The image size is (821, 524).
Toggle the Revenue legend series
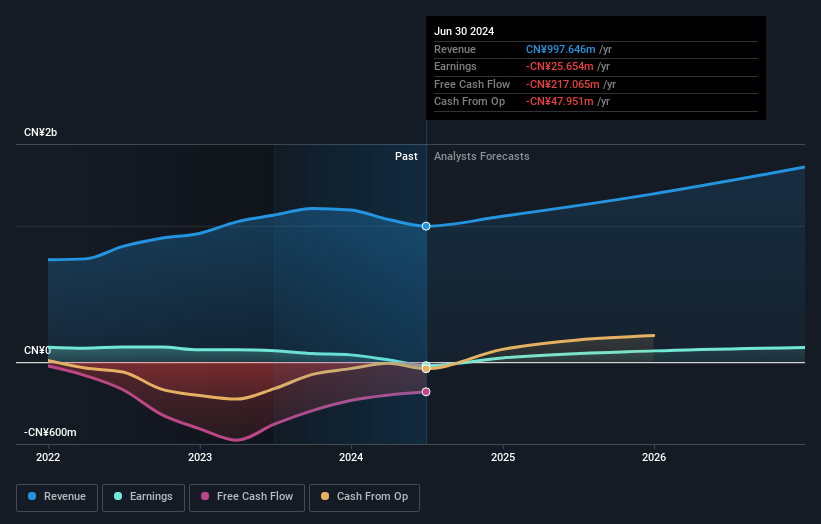pos(57,497)
